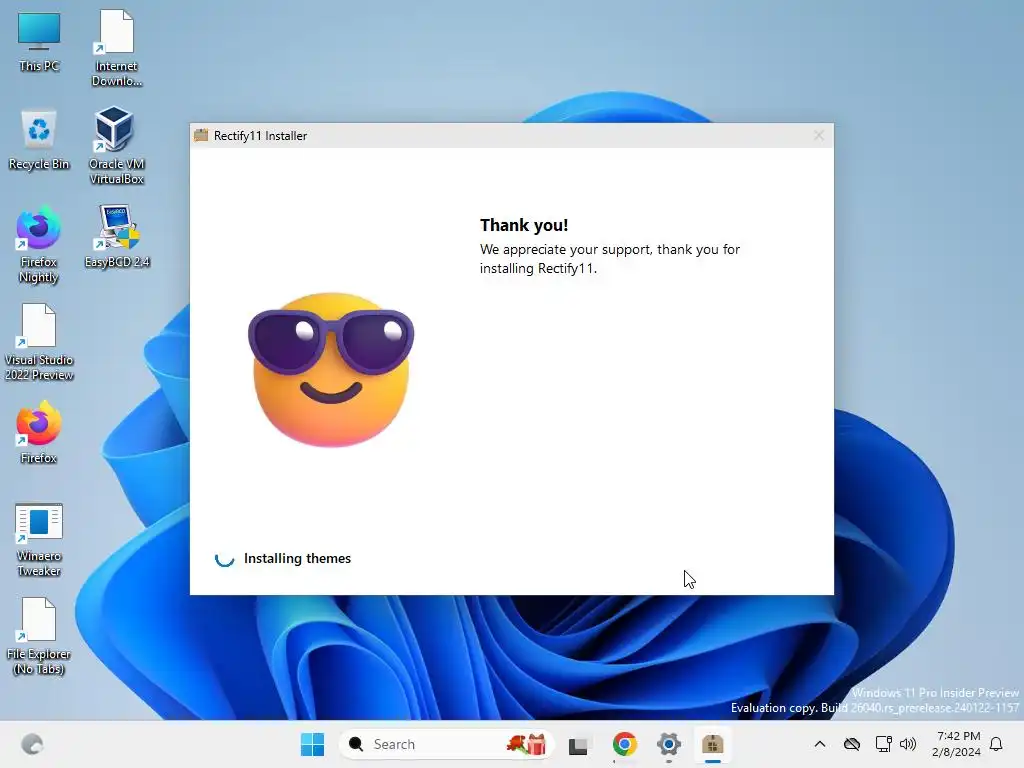Launch Oracle VM VirtualBox shortcut
Viewport: 1024px width, 768px height.
(116, 146)
